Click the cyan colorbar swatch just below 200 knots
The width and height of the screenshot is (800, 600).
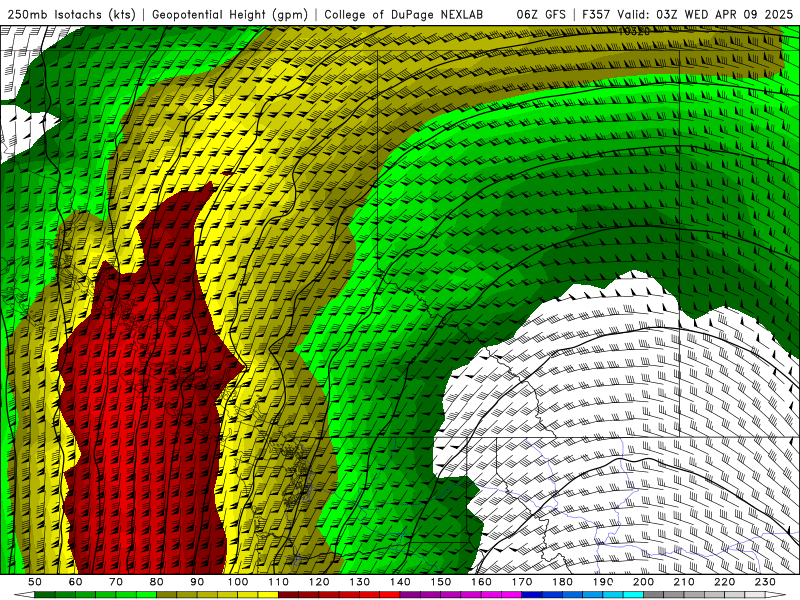(x=633, y=595)
